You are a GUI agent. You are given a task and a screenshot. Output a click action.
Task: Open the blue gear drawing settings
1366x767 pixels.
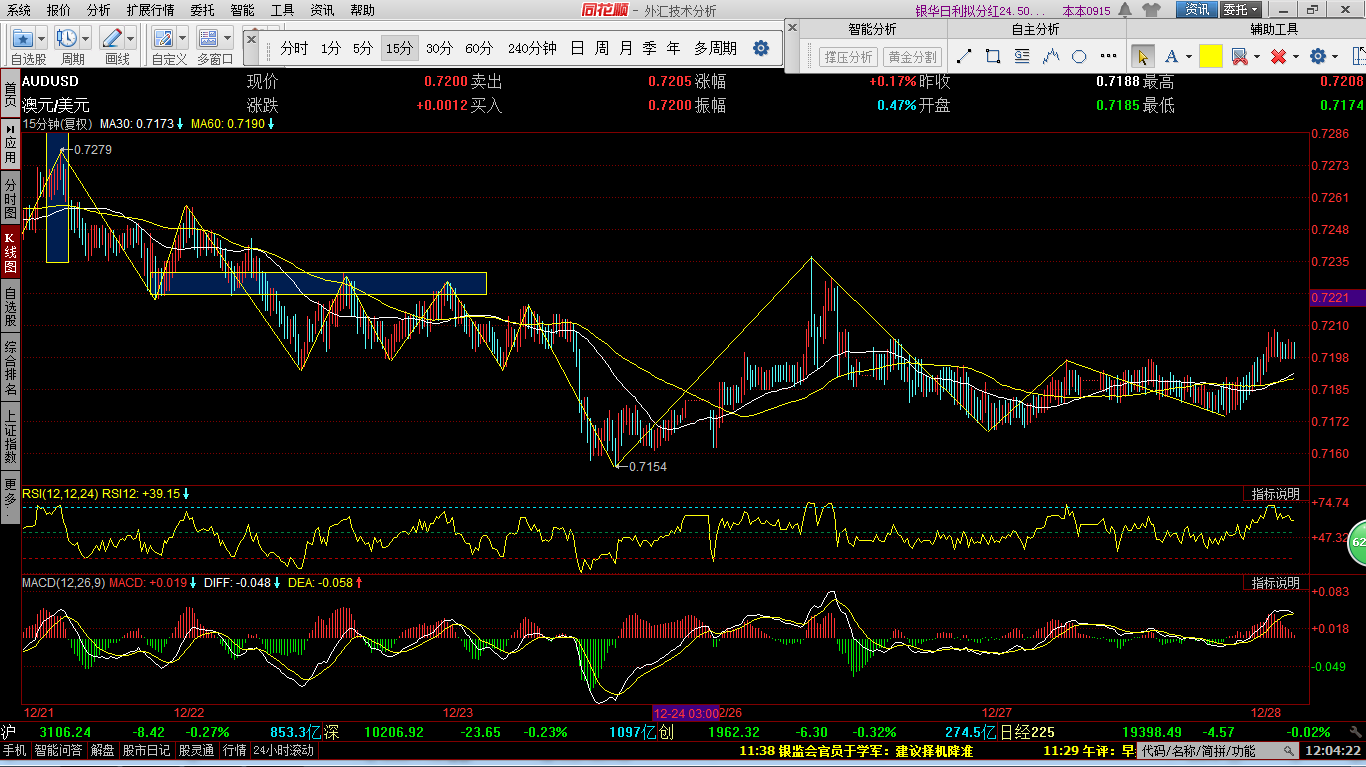tap(1318, 56)
